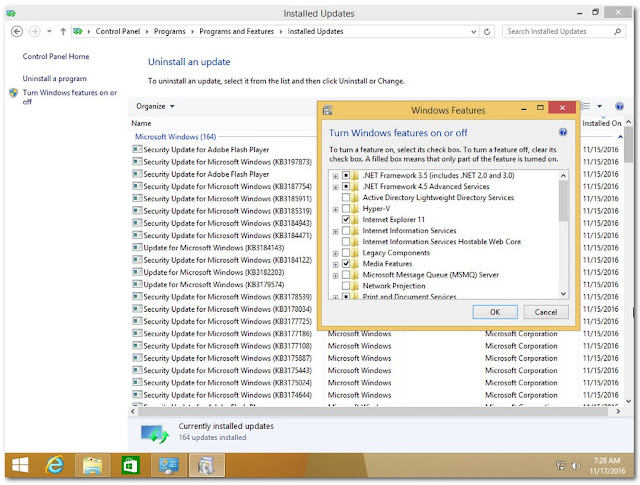Expand Microsoft Message Queue Server node
This screenshot has width=640, height=485.
point(336,275)
